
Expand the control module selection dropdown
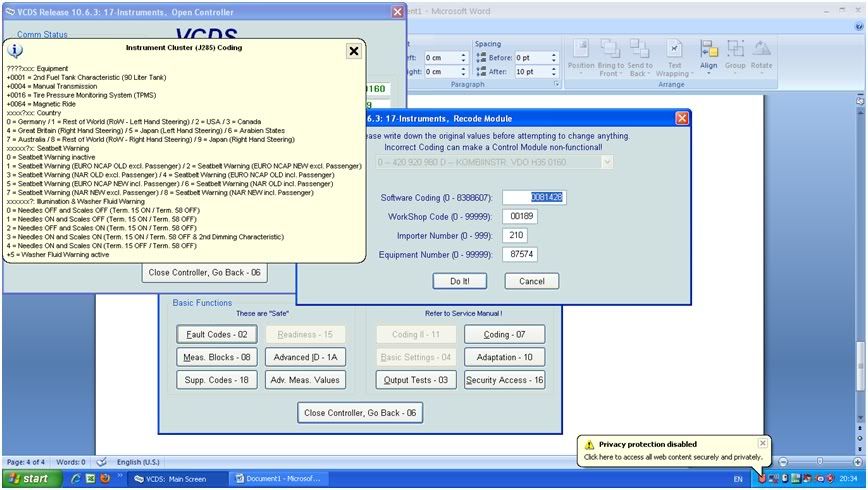(607, 162)
